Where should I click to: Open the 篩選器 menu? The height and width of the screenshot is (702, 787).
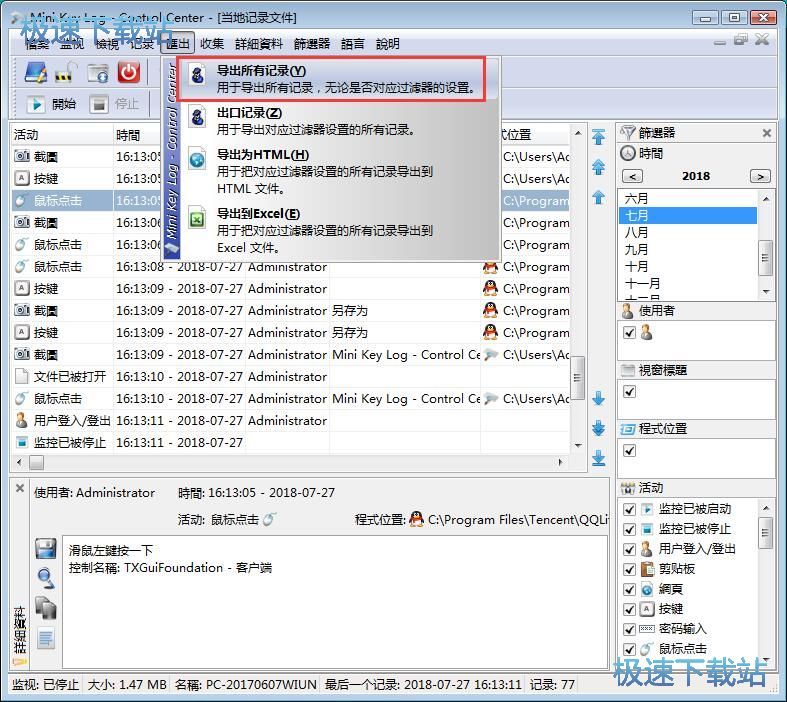[312, 44]
